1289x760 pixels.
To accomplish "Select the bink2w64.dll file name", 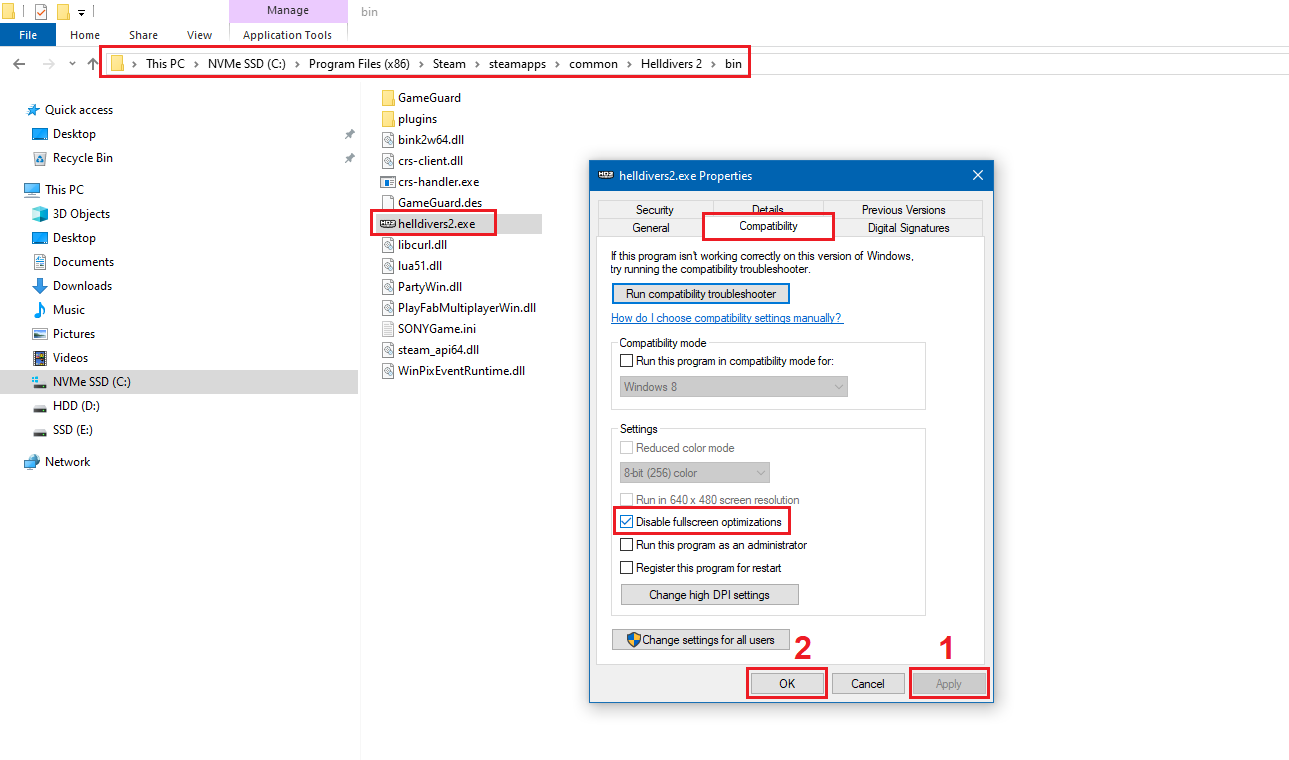I will point(431,140).
